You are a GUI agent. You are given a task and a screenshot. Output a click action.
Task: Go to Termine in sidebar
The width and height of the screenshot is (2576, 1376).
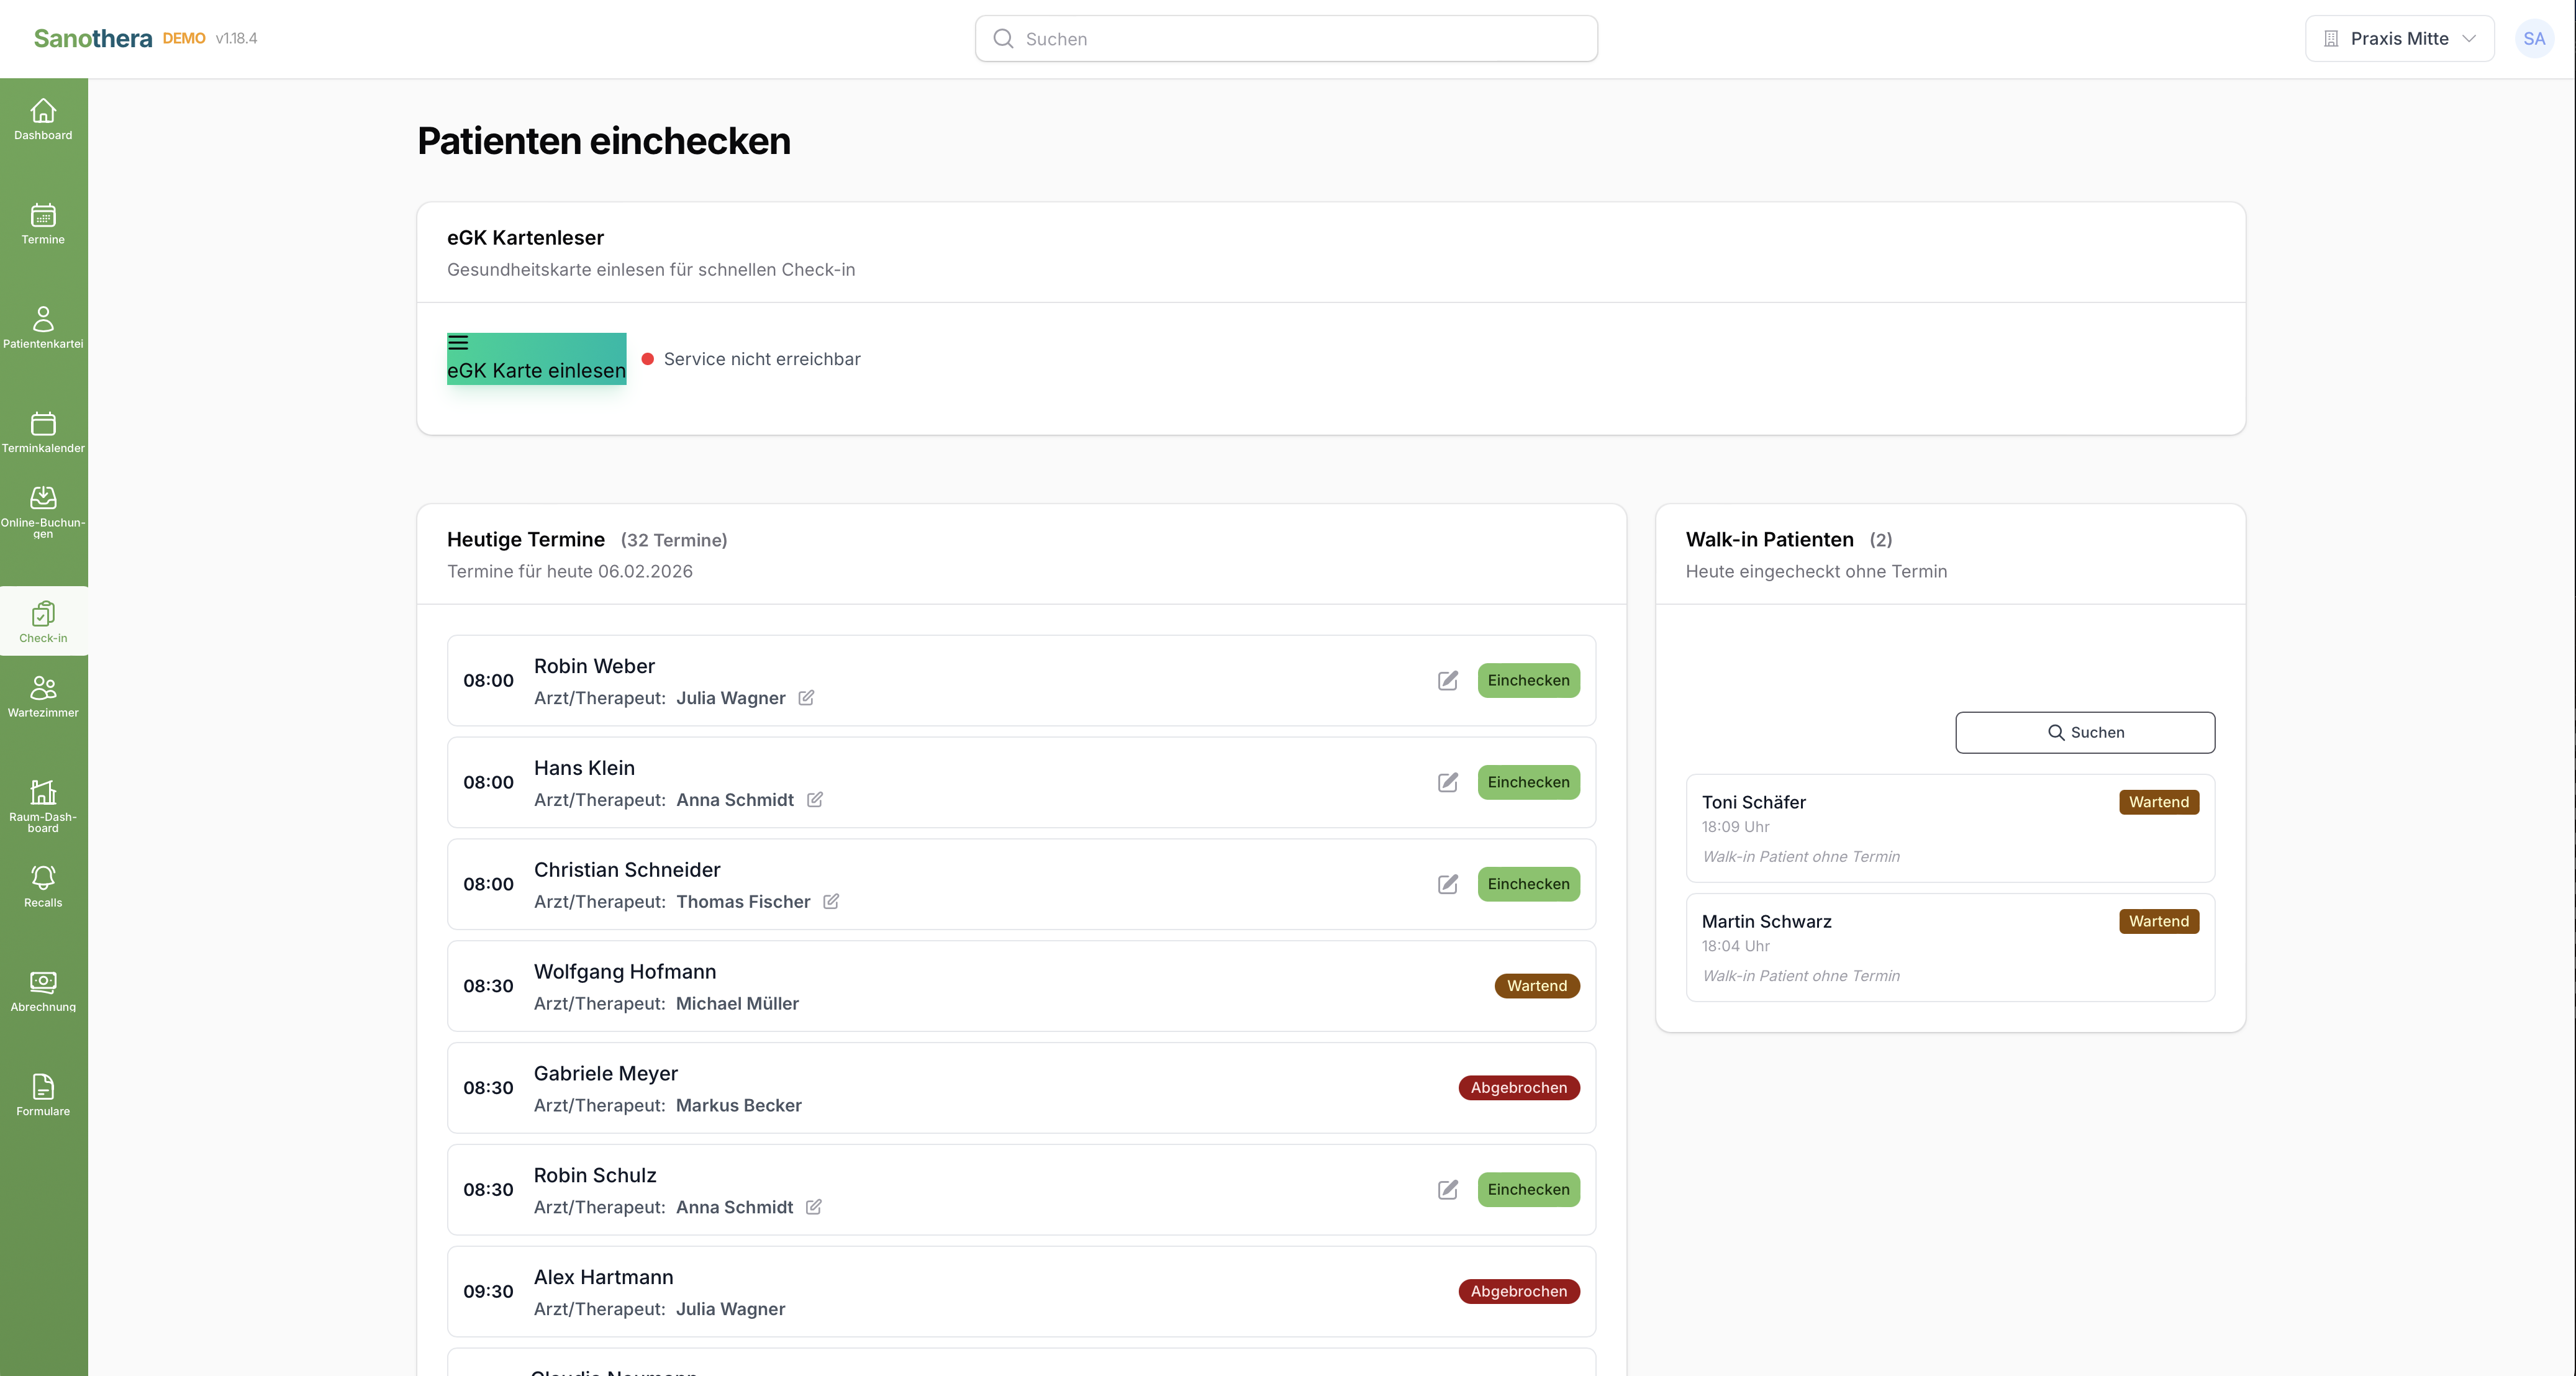point(43,224)
